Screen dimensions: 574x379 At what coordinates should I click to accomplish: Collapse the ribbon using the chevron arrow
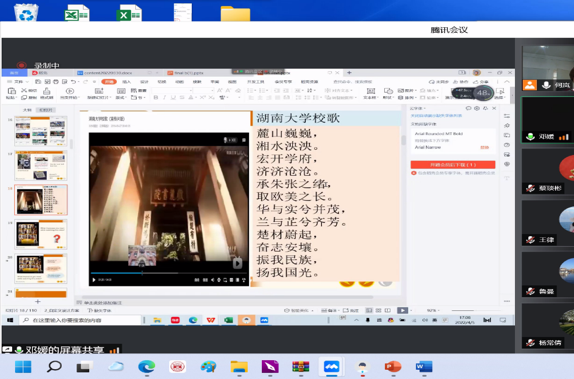pos(507,82)
